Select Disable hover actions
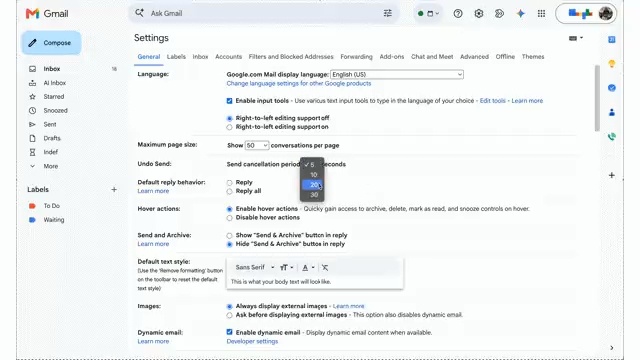Viewport: 640px width, 360px height. [229, 218]
